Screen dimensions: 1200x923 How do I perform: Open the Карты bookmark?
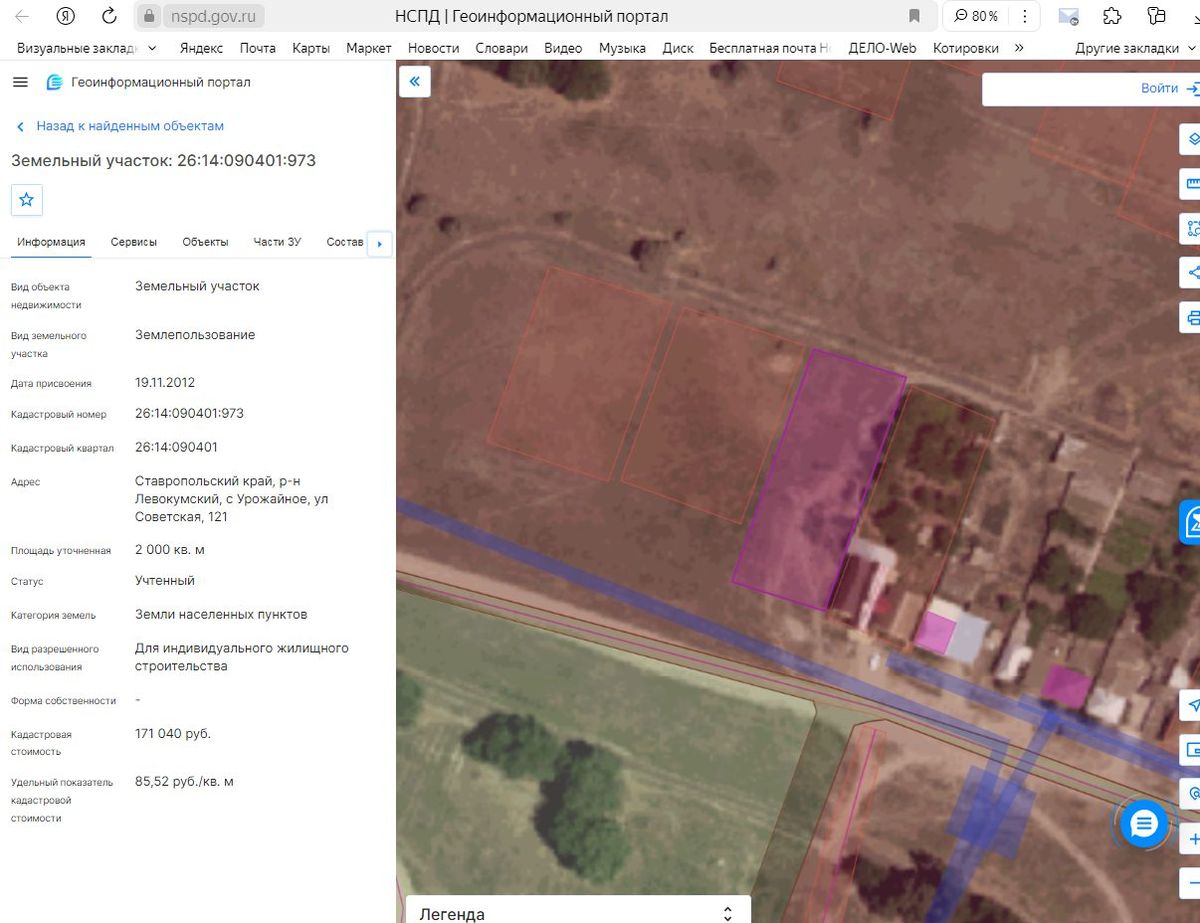(311, 48)
